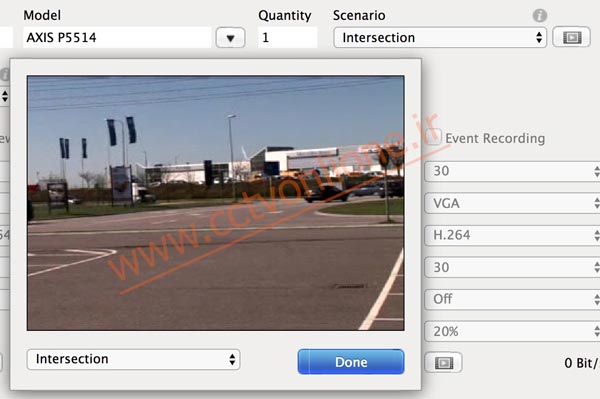Click the intersection scene preview image
The image size is (600, 399).
(215, 203)
